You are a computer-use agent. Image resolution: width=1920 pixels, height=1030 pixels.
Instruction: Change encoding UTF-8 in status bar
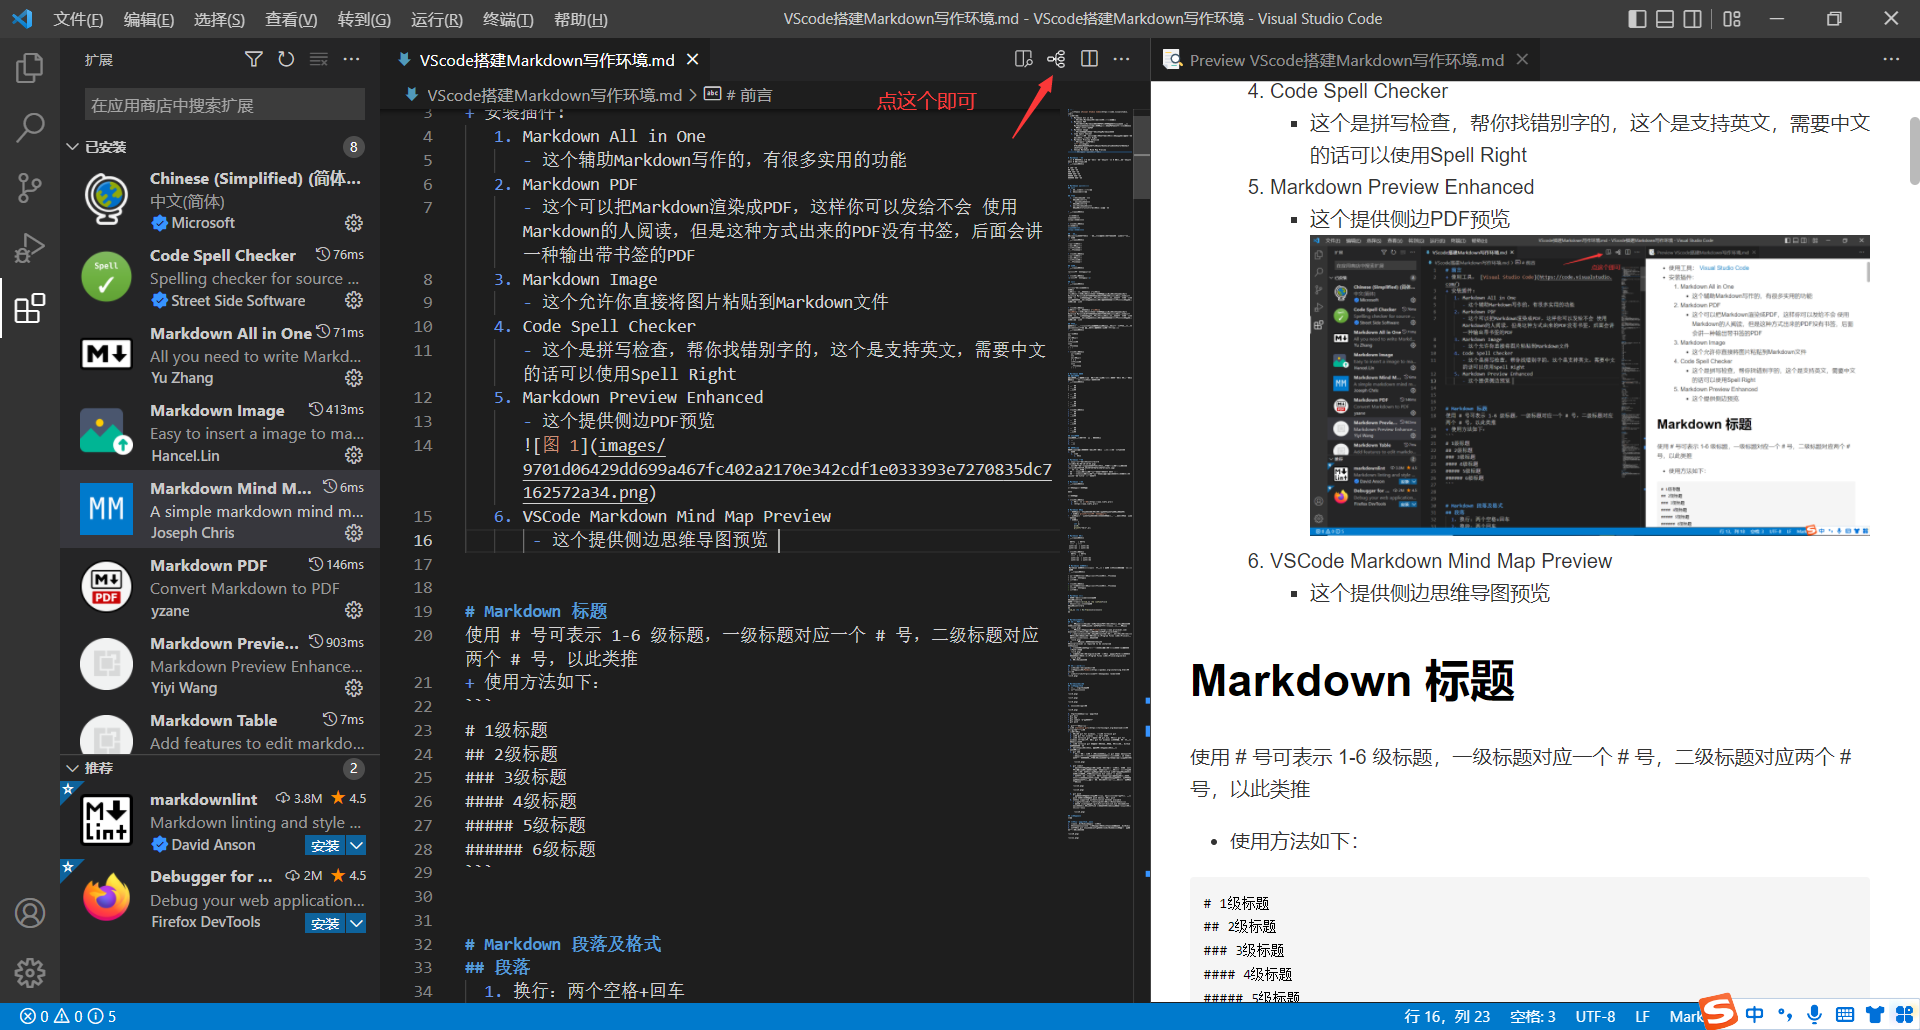click(1595, 1016)
